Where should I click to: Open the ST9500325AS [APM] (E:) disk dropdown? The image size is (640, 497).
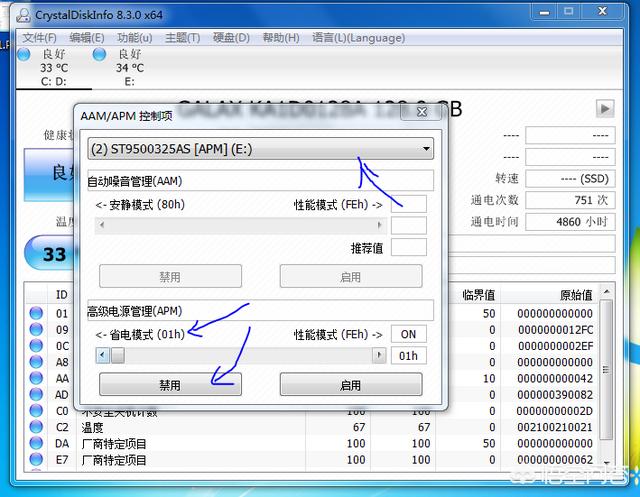[260, 149]
